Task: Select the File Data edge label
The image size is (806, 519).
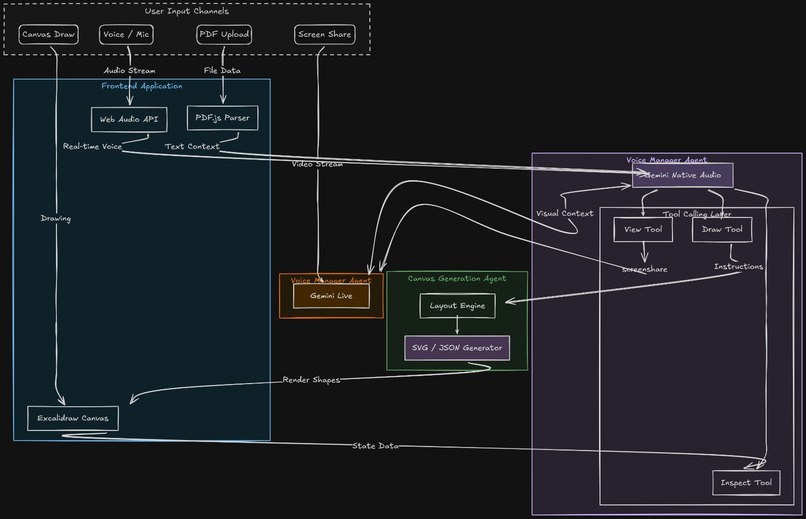Action: 222,70
